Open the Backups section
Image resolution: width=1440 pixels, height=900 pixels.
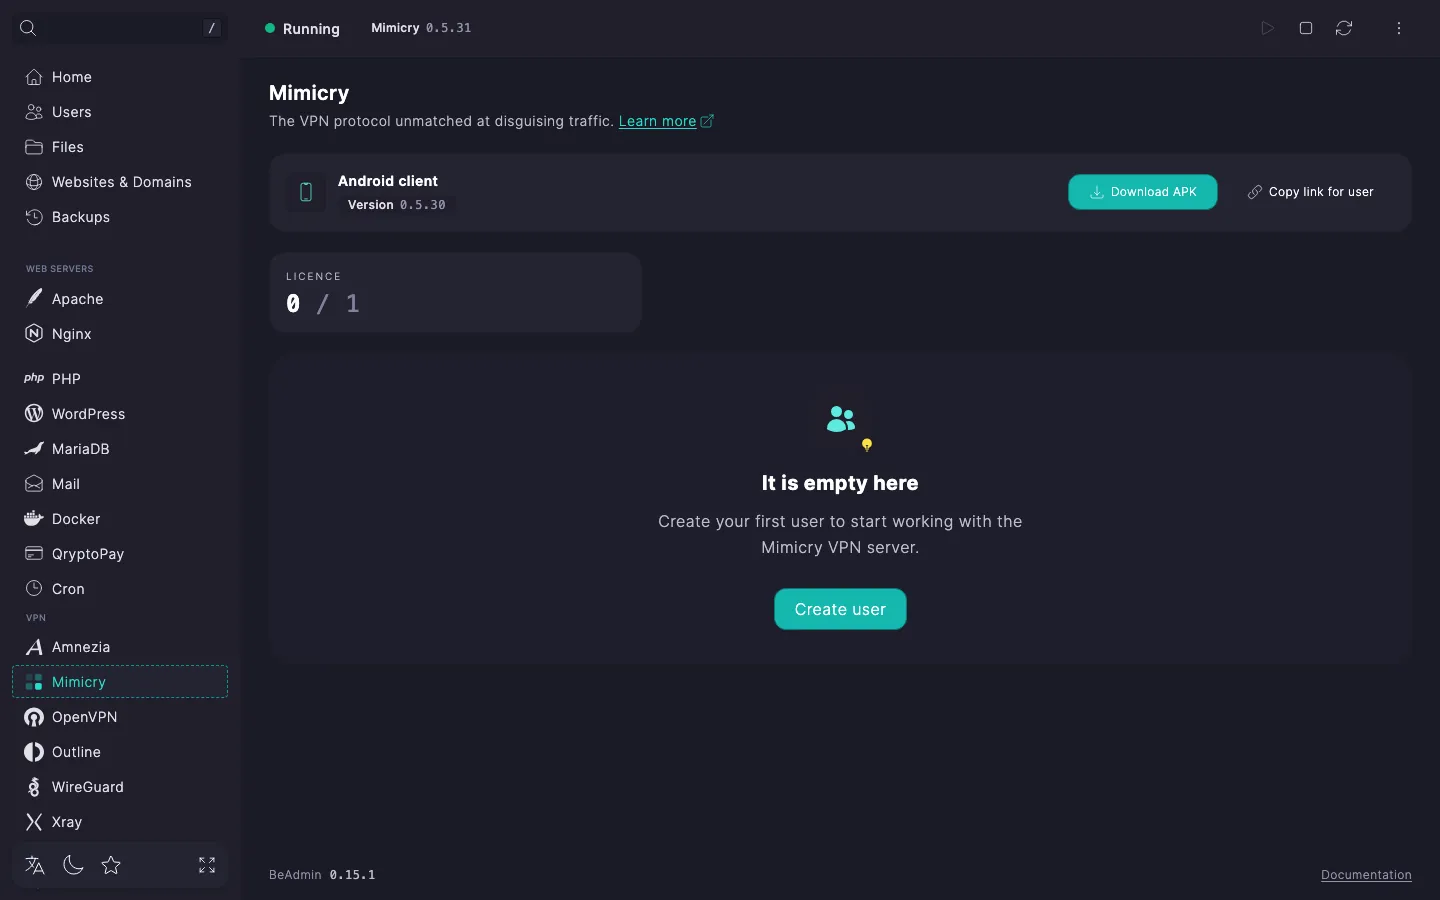click(120, 217)
